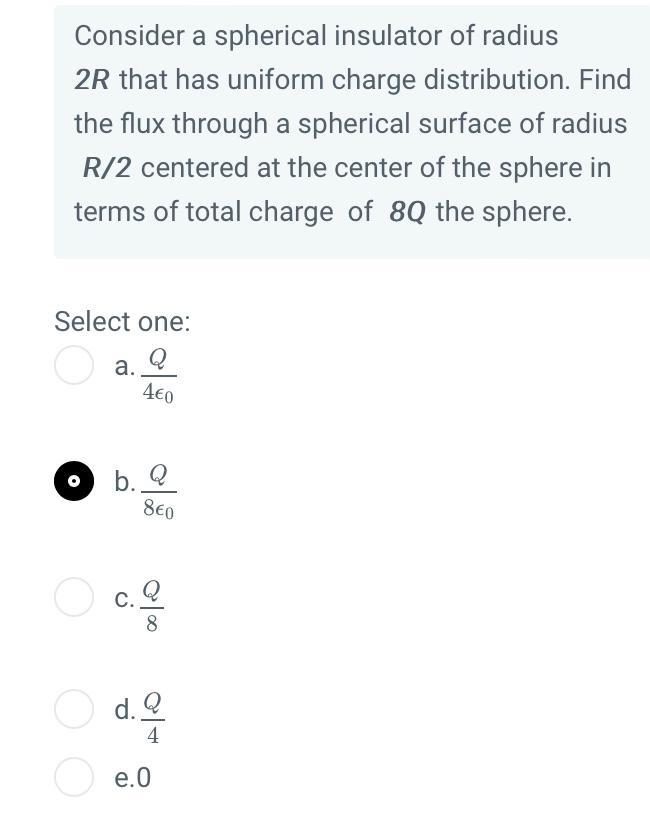Click the e.0 answer text
Screen dimensions: 650x829
coord(131,777)
